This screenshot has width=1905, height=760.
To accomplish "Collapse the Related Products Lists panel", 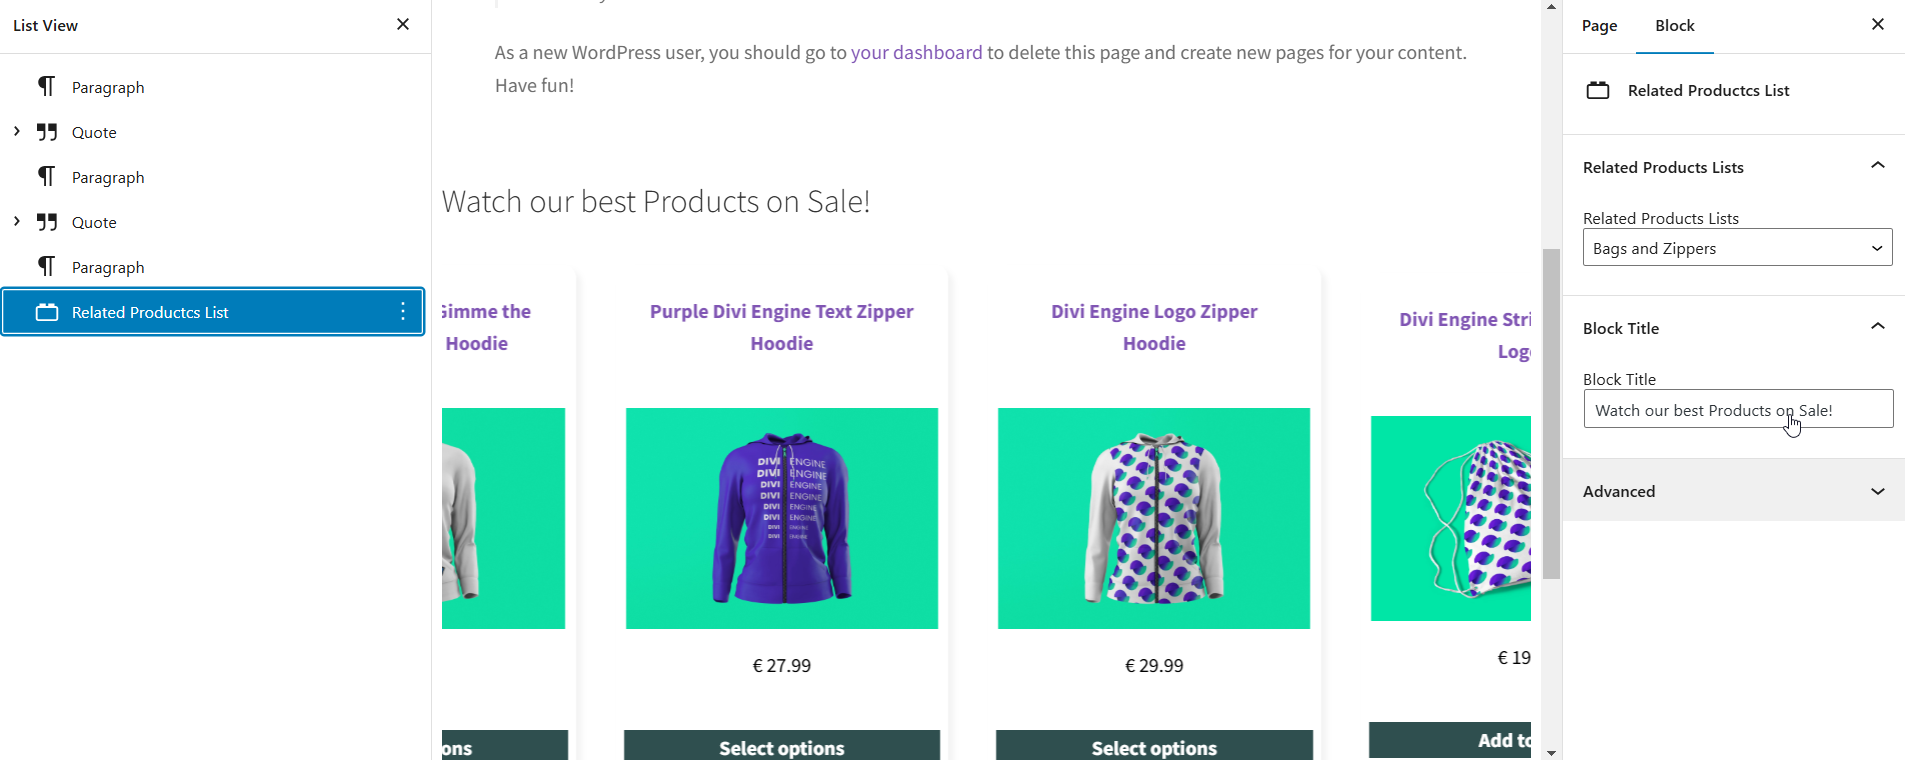I will 1877,167.
